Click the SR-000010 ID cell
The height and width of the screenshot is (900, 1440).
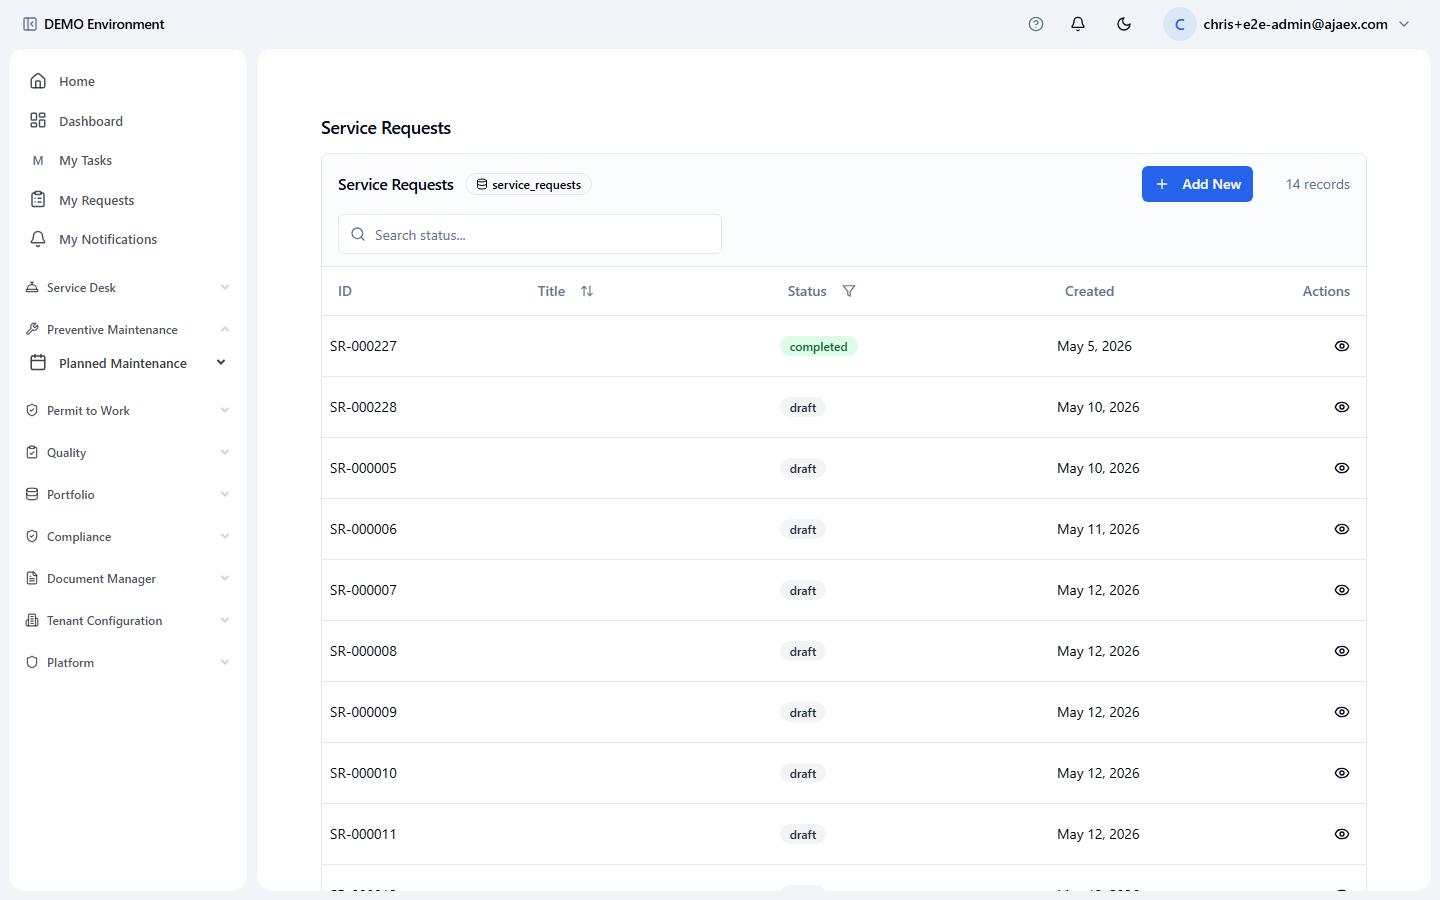pos(363,773)
